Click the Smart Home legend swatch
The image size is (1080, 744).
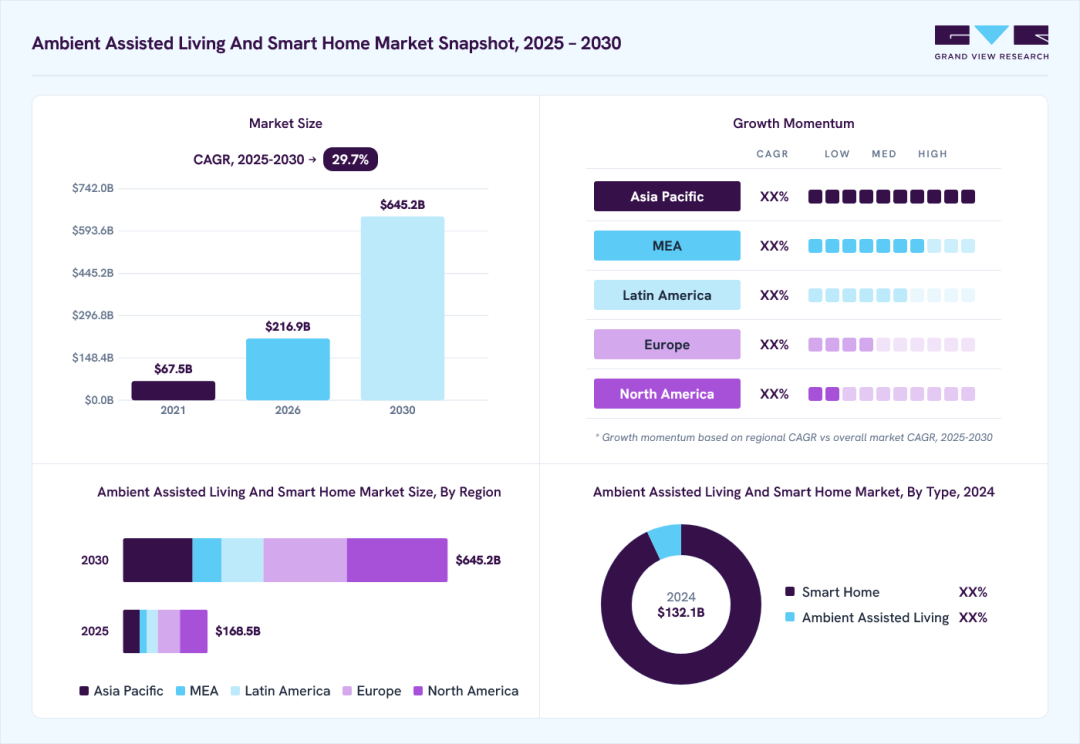(790, 592)
